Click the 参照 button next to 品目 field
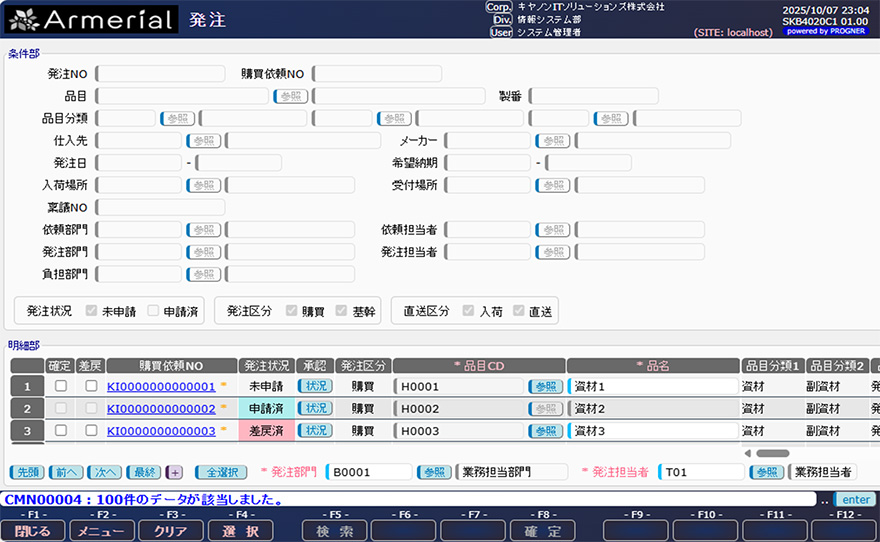This screenshot has width=880, height=542. [x=291, y=96]
